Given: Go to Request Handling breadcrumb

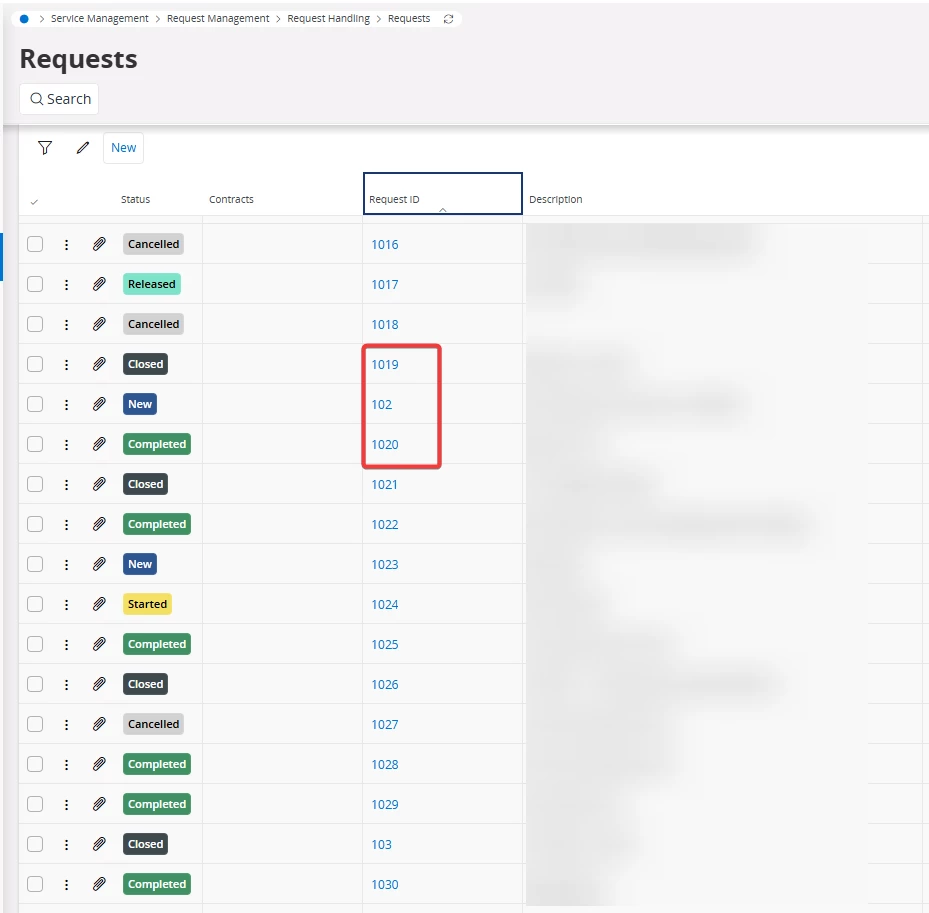Looking at the screenshot, I should tap(328, 18).
